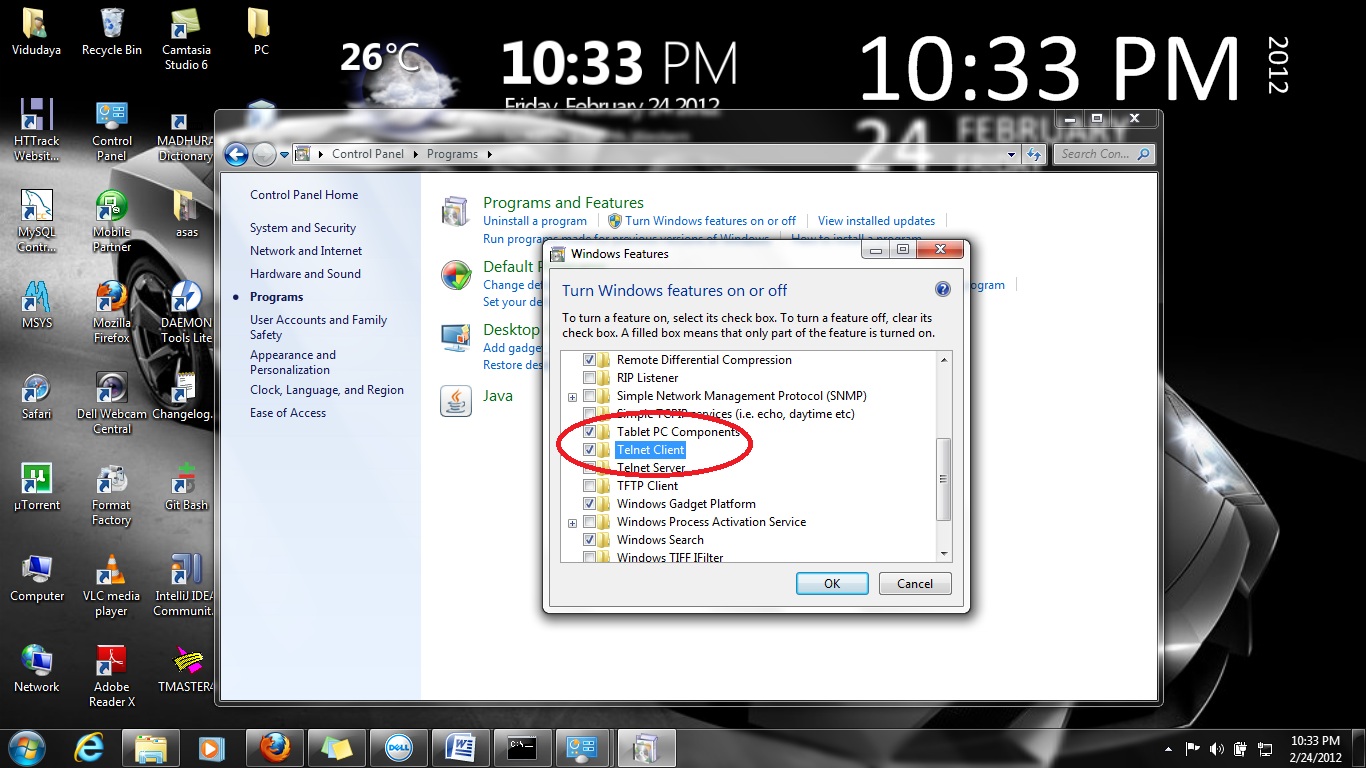
Task: Launch the Safari desktop shortcut
Action: [37, 395]
